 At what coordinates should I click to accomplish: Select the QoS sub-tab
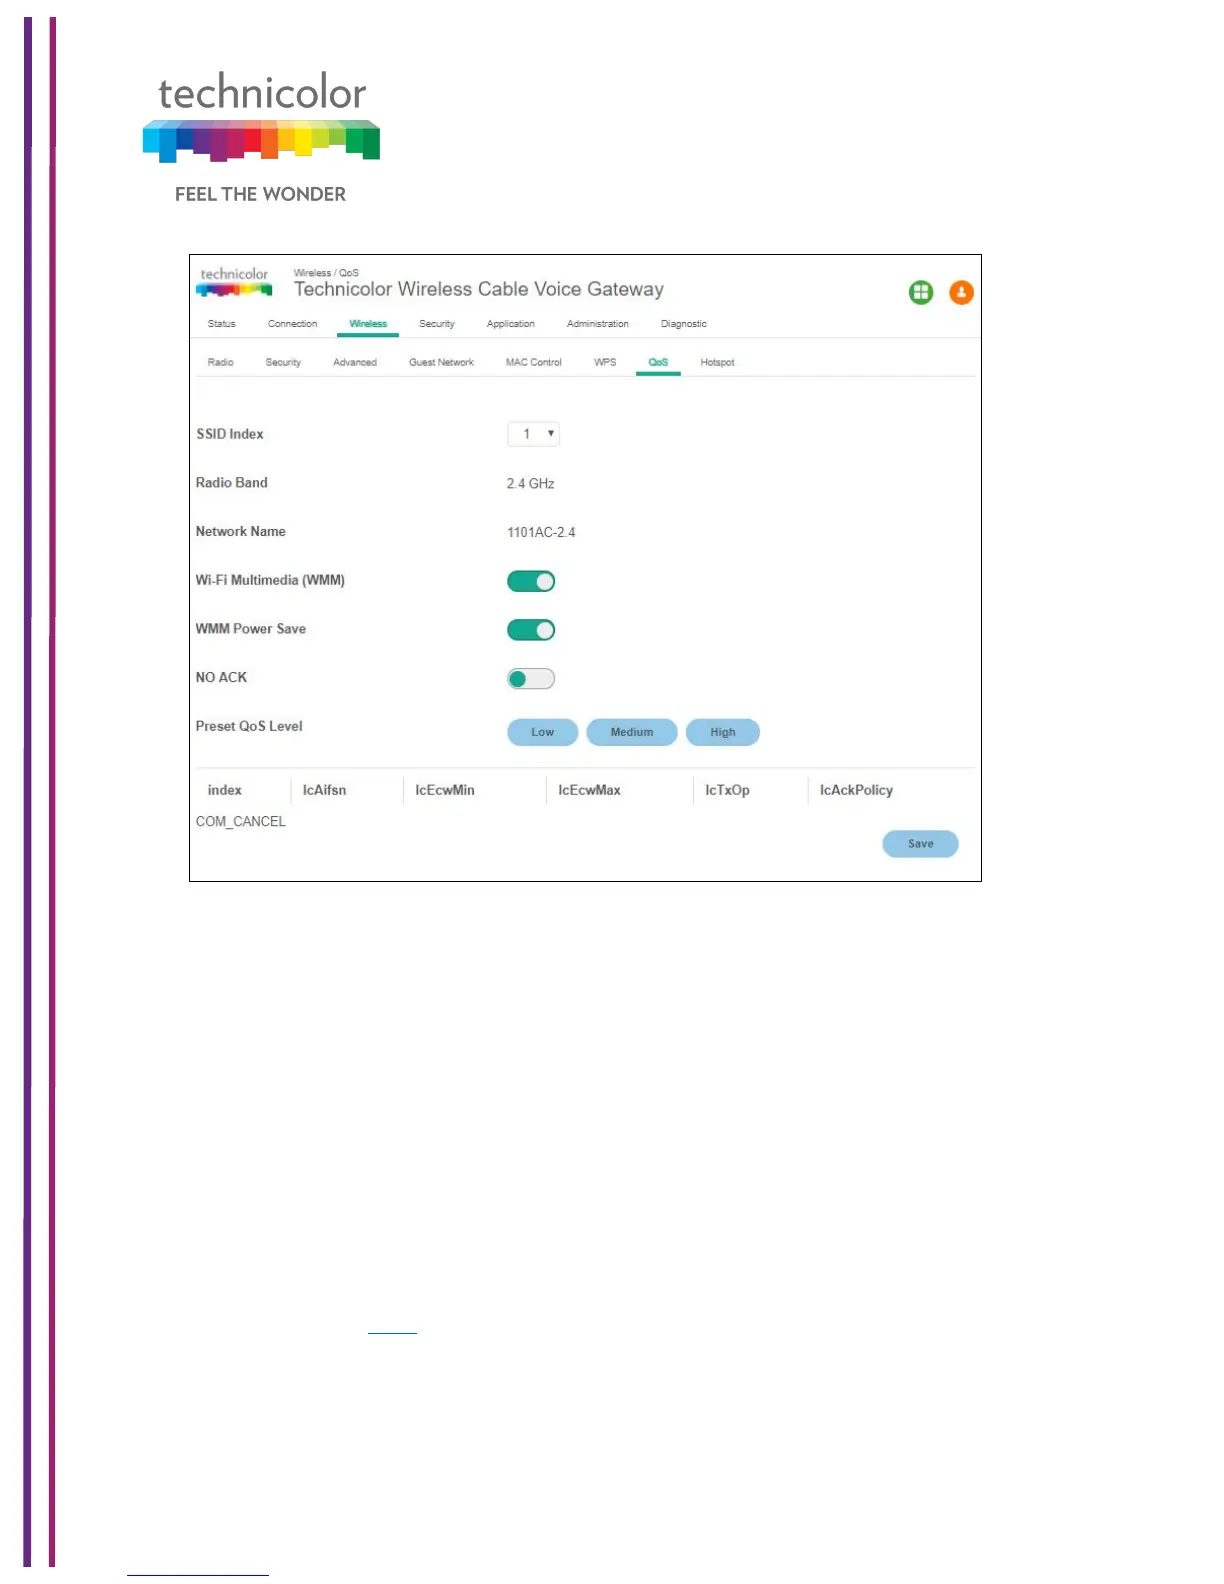pos(658,362)
